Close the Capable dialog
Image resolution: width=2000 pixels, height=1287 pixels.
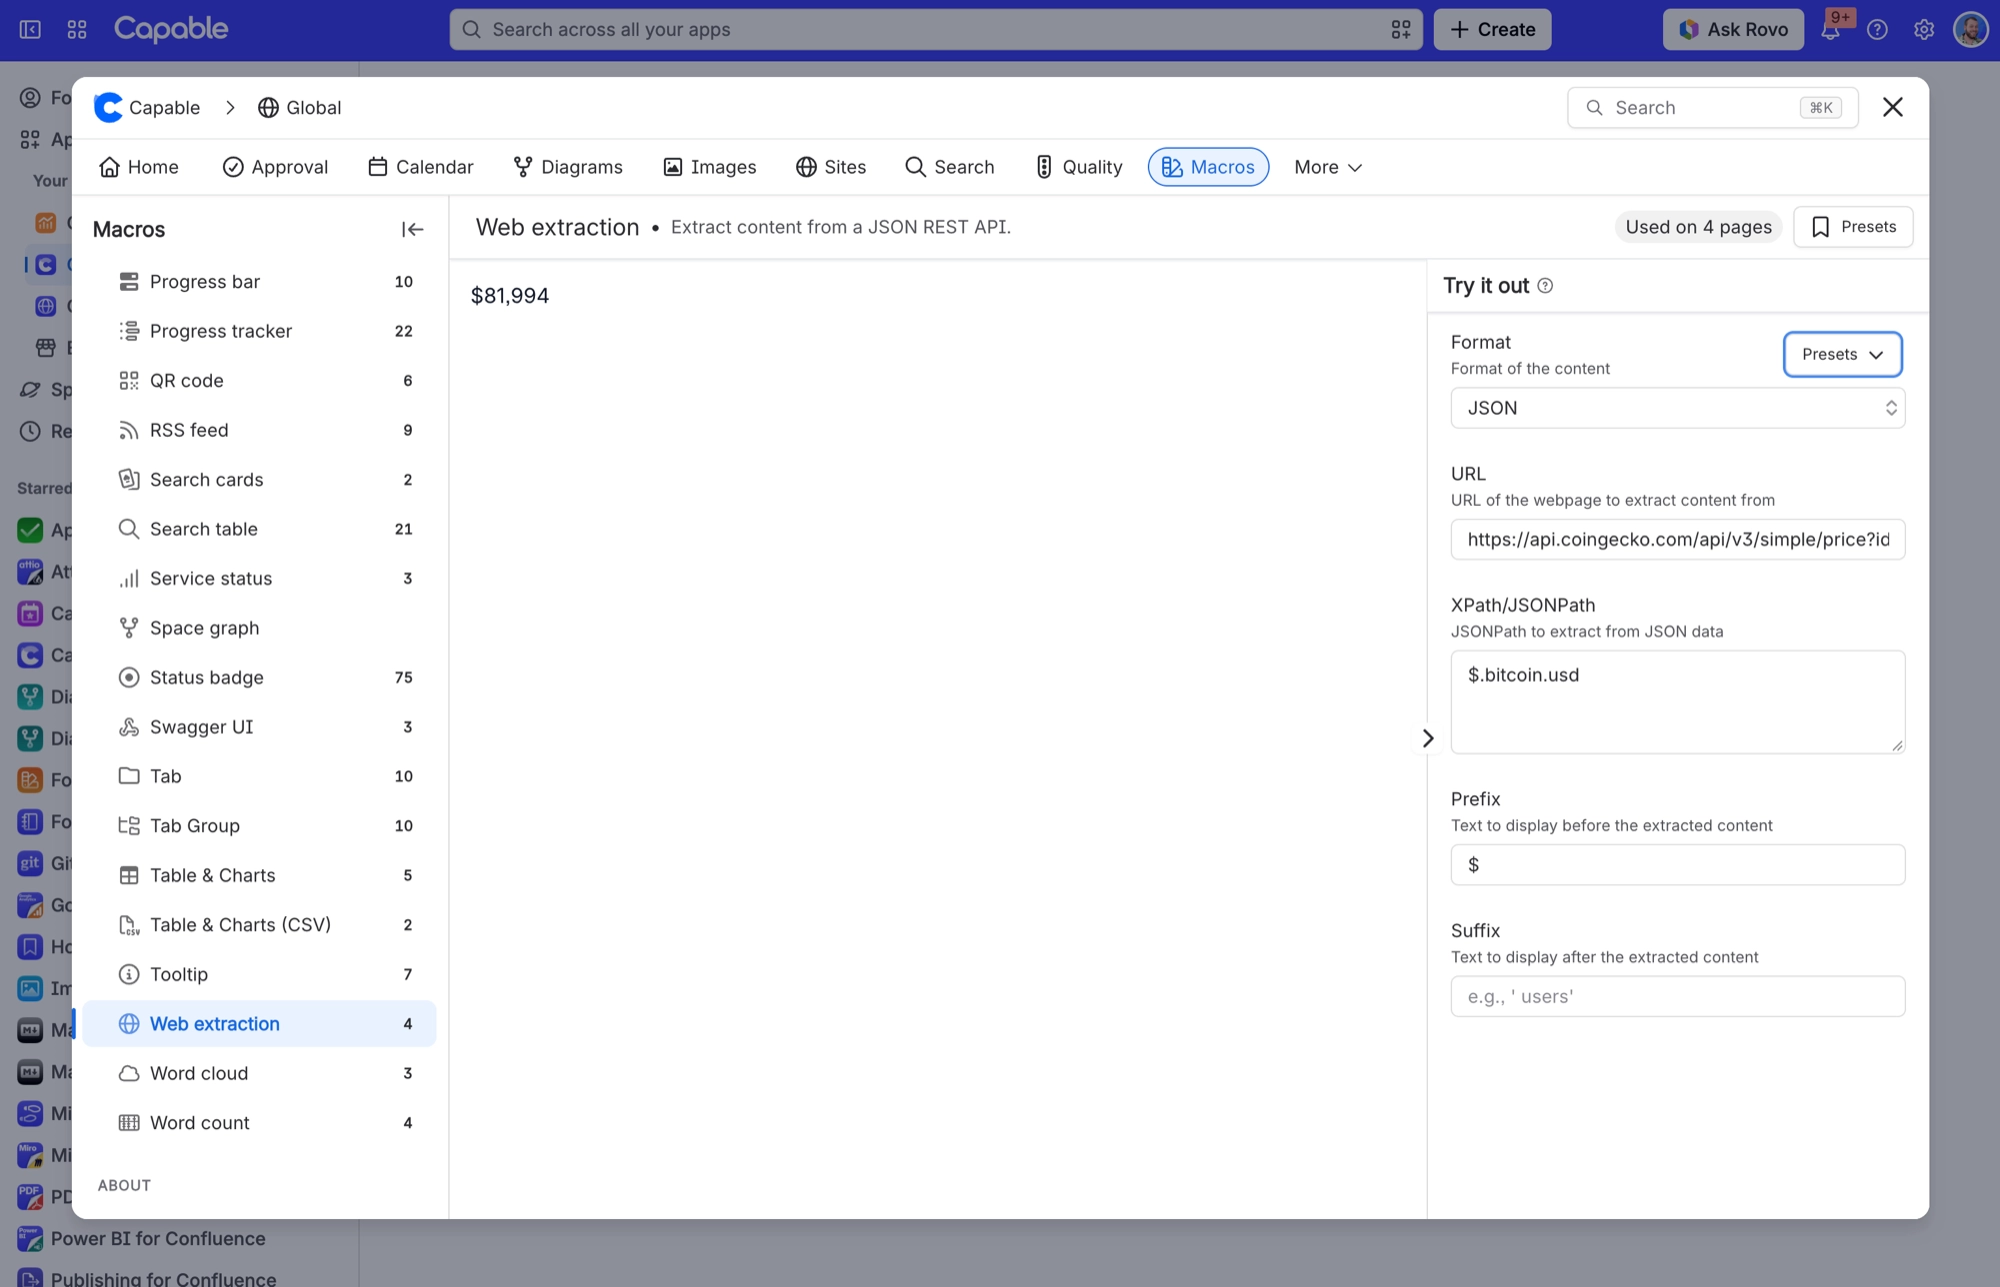(1892, 107)
